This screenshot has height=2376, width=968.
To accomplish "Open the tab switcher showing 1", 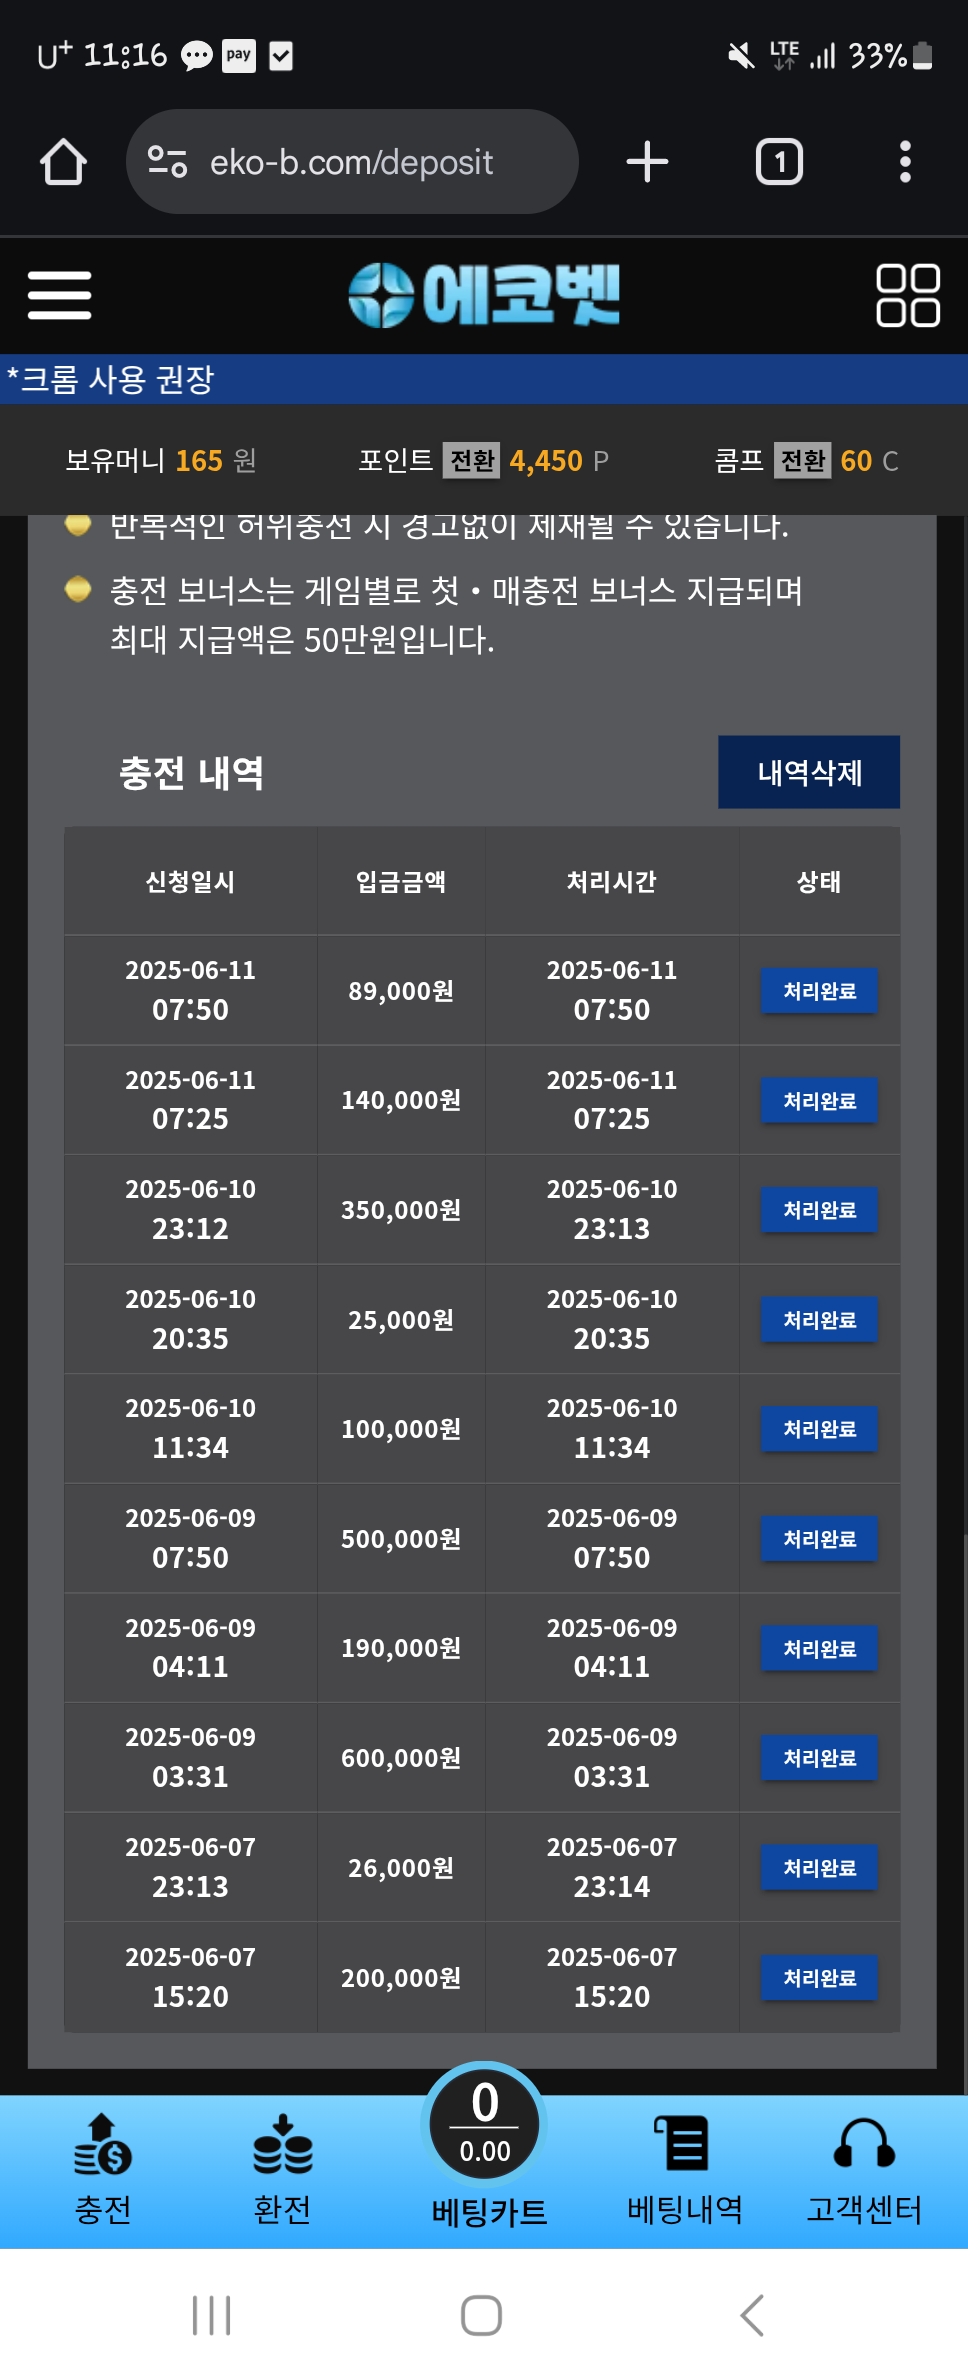I will click(779, 162).
